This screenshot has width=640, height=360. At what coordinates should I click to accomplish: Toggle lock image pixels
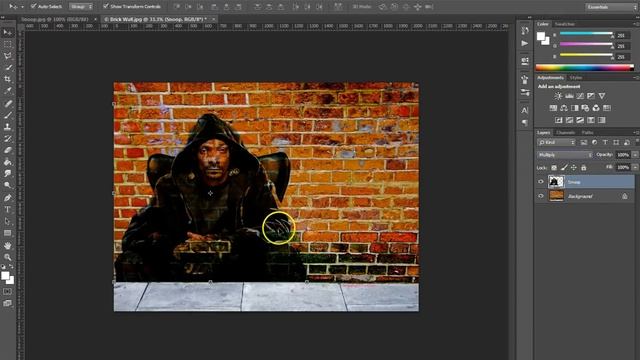tap(564, 168)
